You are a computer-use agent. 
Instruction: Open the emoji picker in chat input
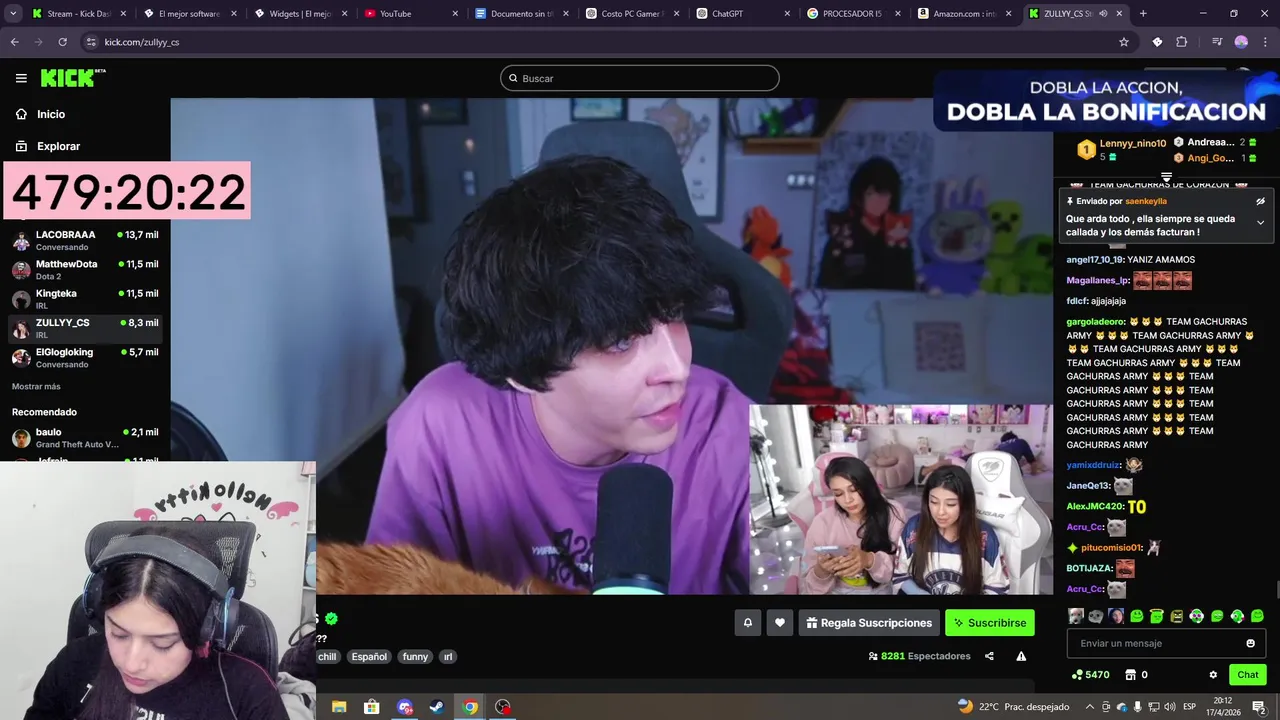(1250, 643)
